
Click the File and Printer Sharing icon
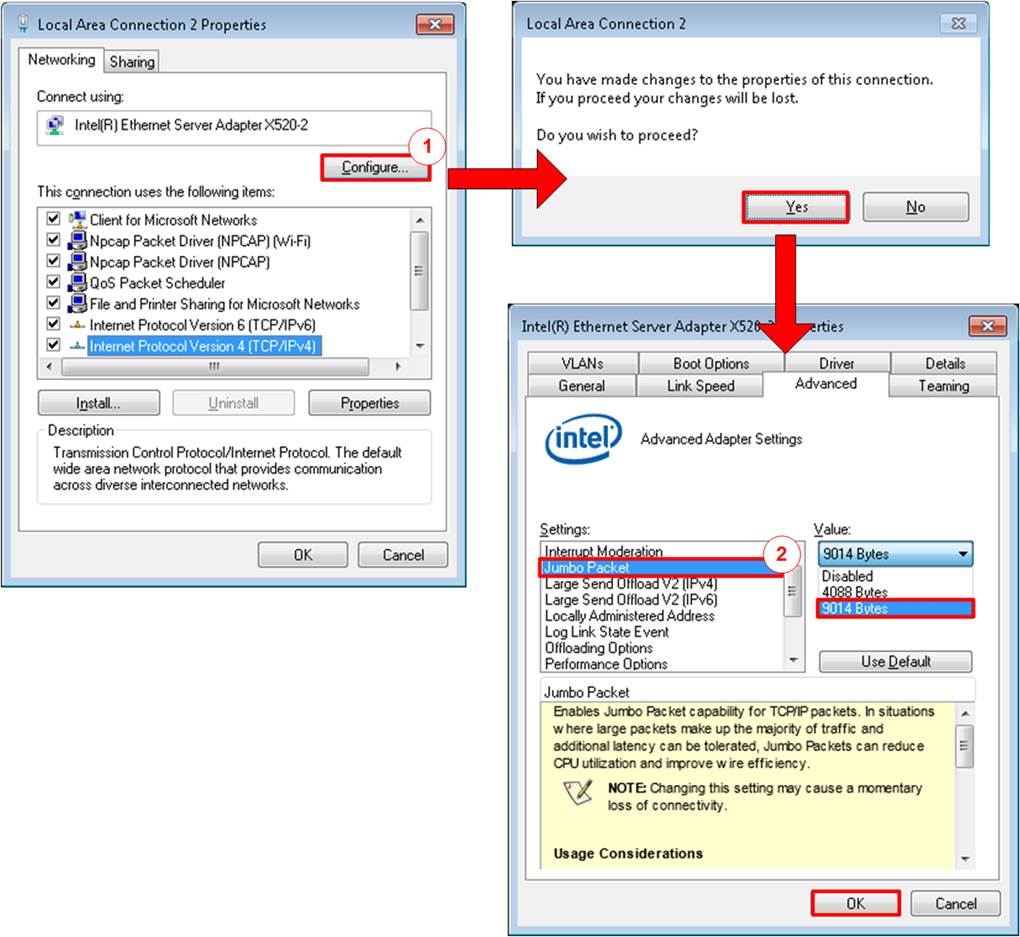click(x=77, y=304)
